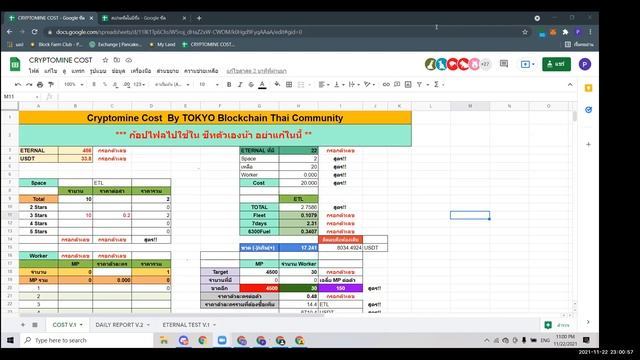Star the CRYPTOMINE COST document
The image size is (640, 360).
[105, 60]
